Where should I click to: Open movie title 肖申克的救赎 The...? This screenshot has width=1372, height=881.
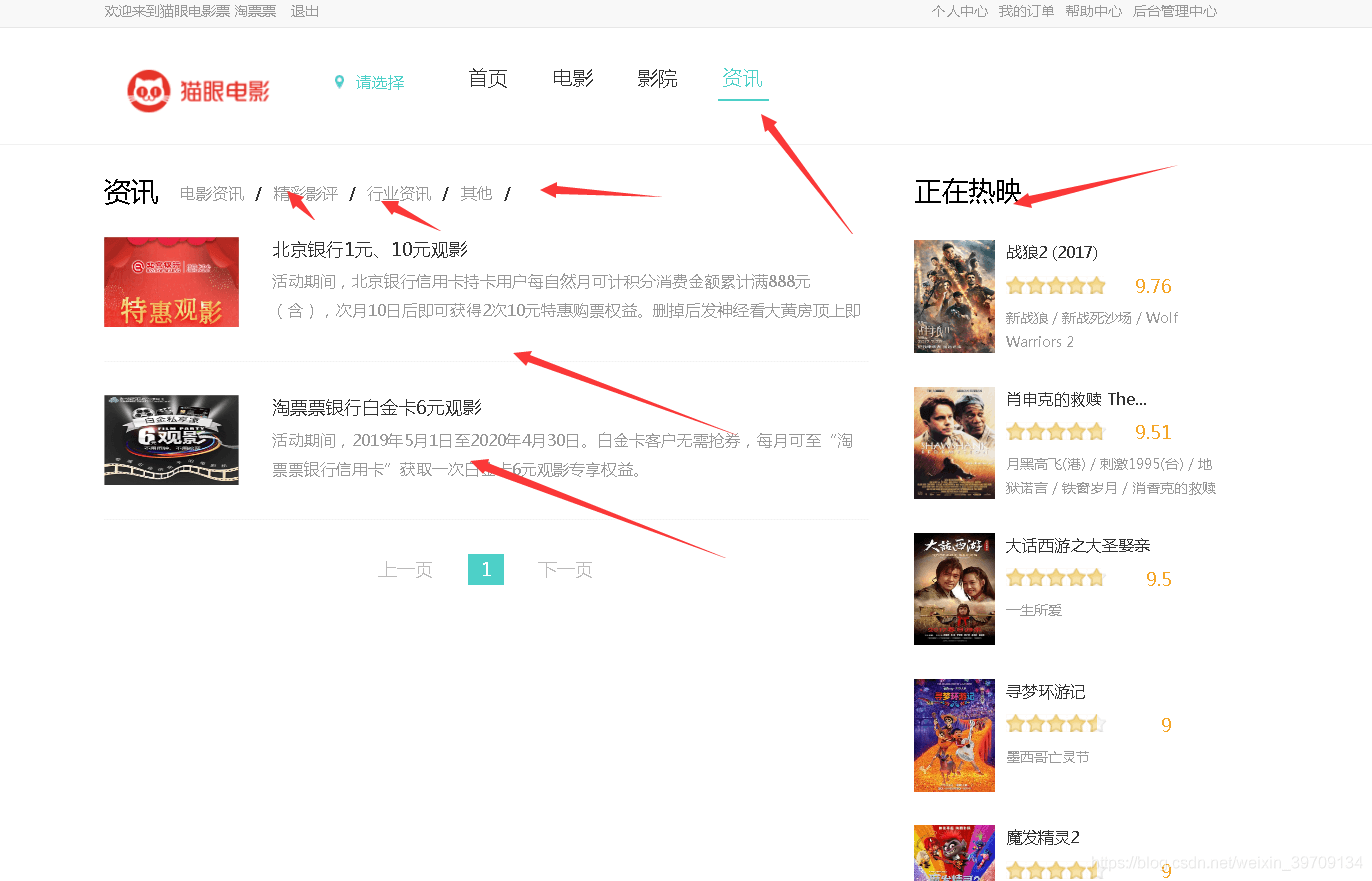pos(1076,399)
